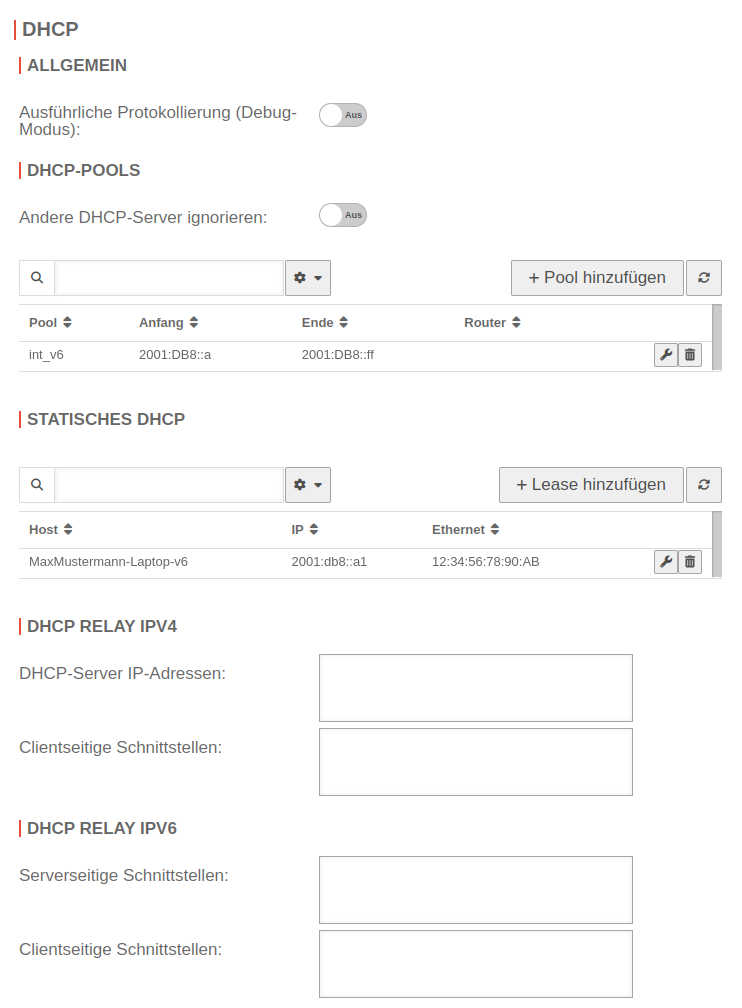Image resolution: width=742 pixels, height=1008 pixels.
Task: Open gear dropdown for DHCP pools table
Action: 307,278
